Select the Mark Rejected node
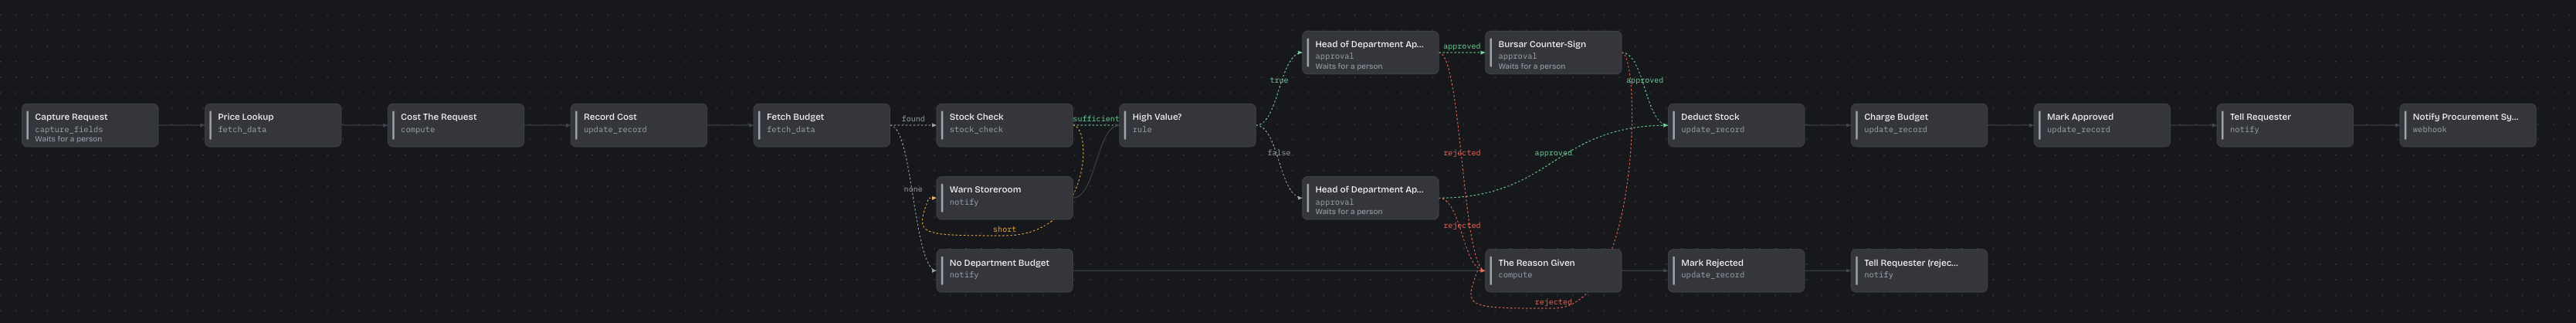Image resolution: width=2576 pixels, height=323 pixels. [1737, 271]
